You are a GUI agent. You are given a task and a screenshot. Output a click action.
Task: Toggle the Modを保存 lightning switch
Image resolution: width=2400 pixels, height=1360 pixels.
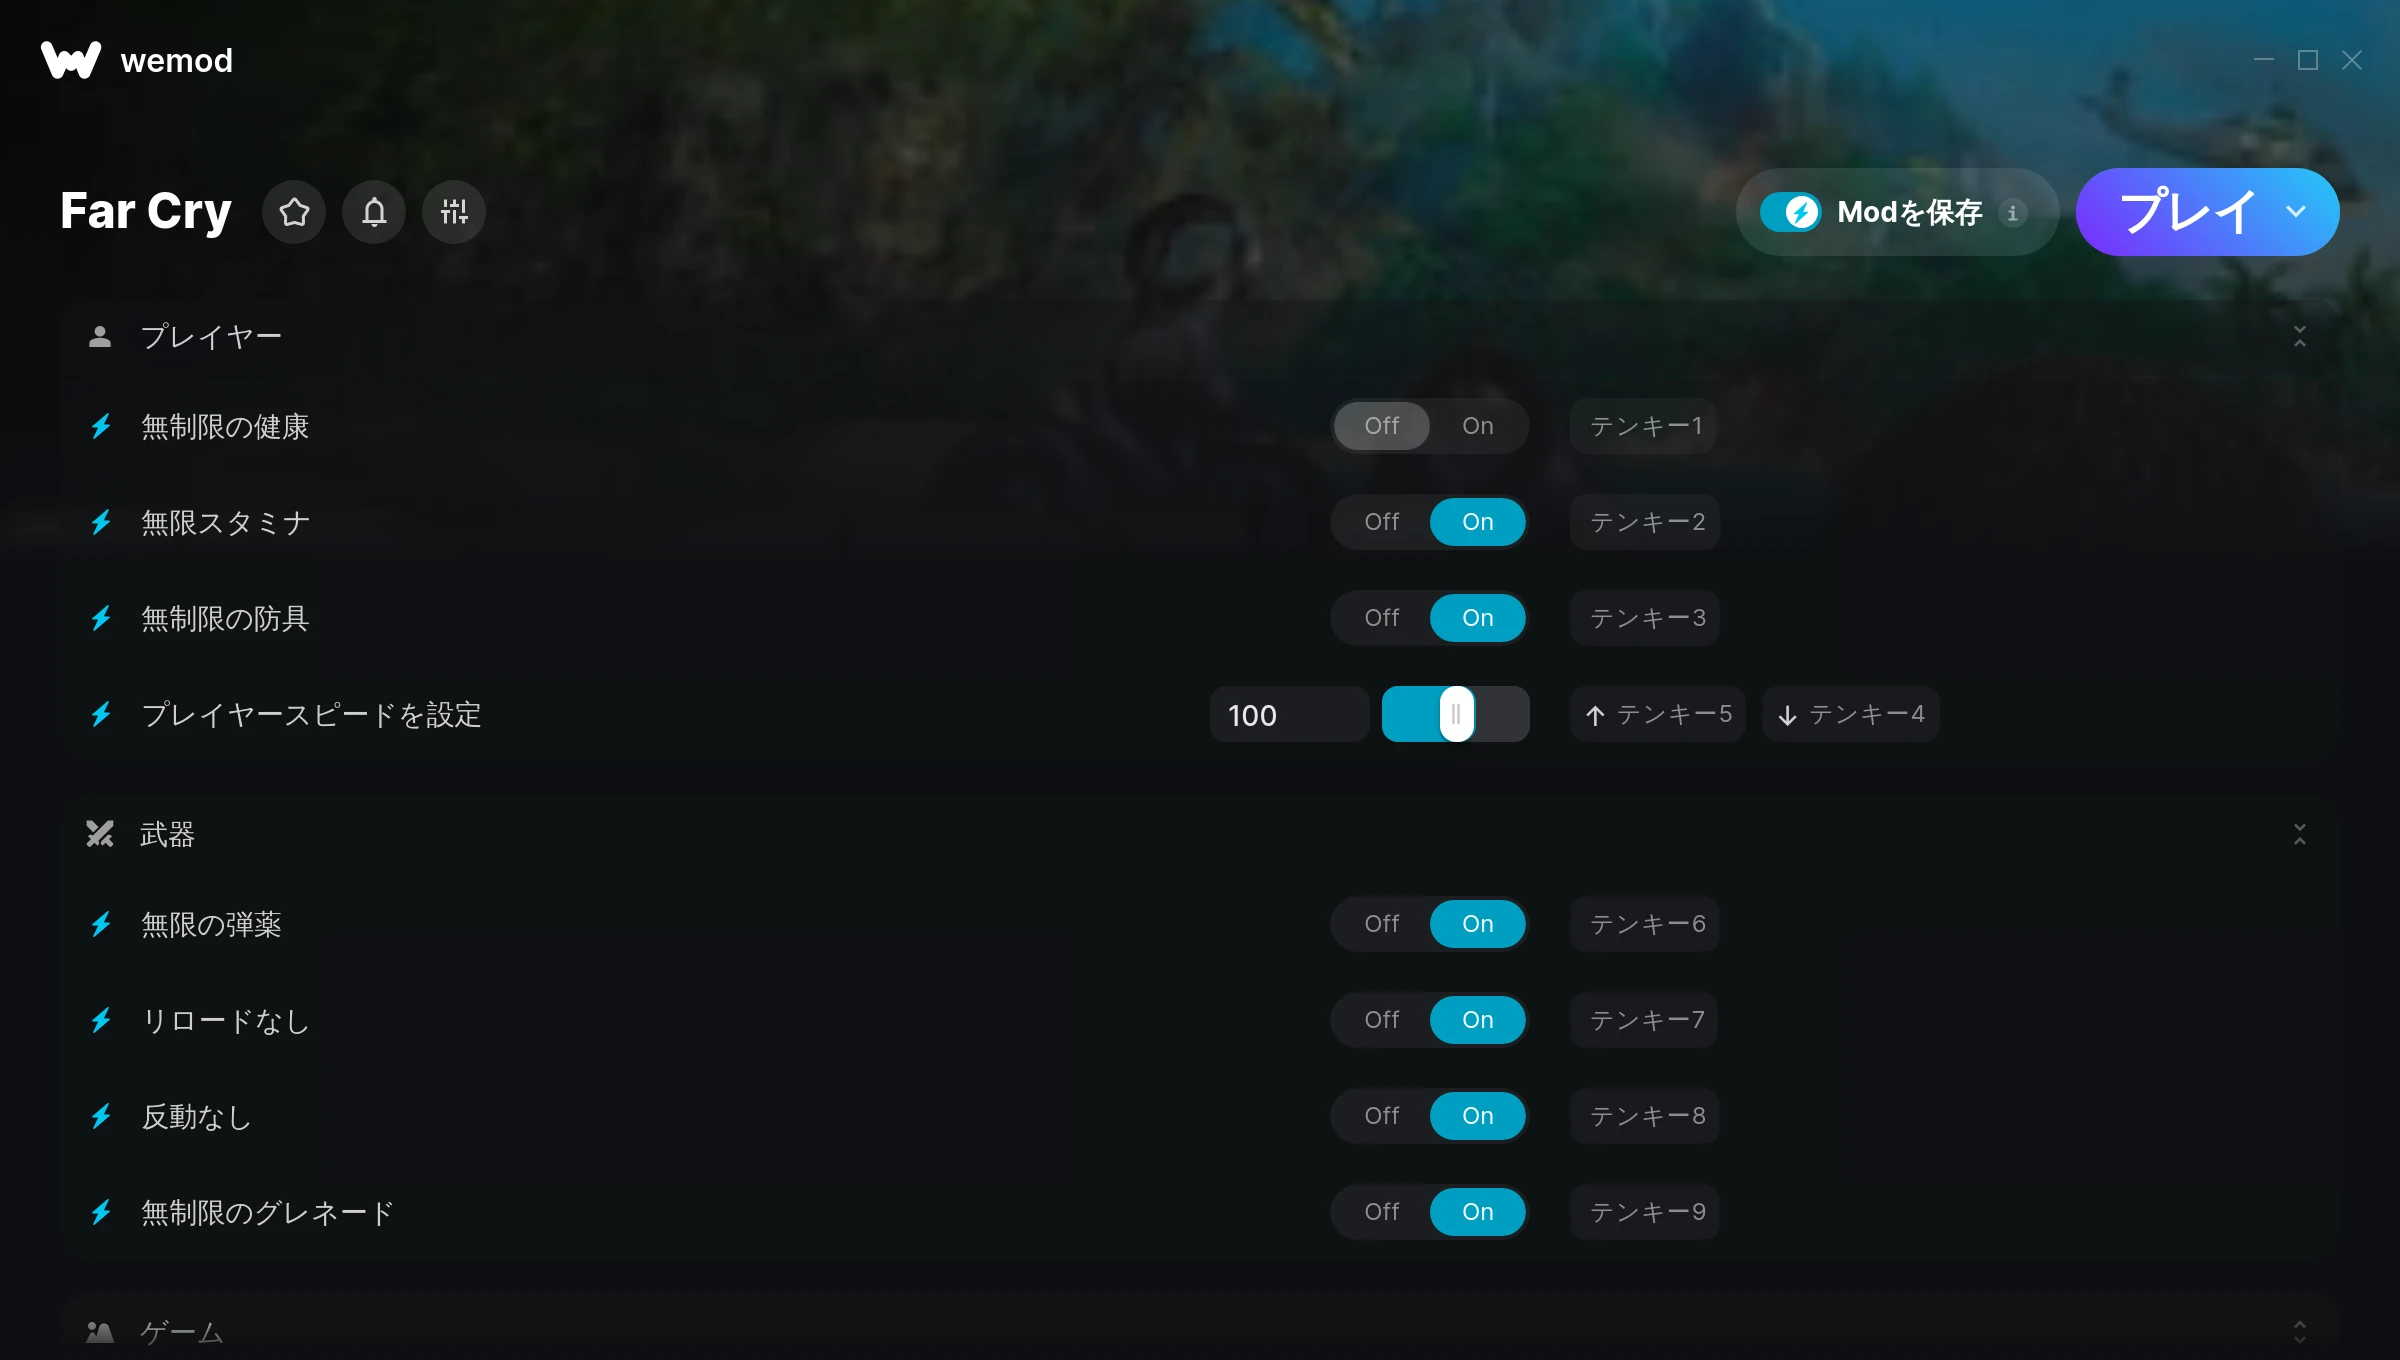[x=1791, y=212]
